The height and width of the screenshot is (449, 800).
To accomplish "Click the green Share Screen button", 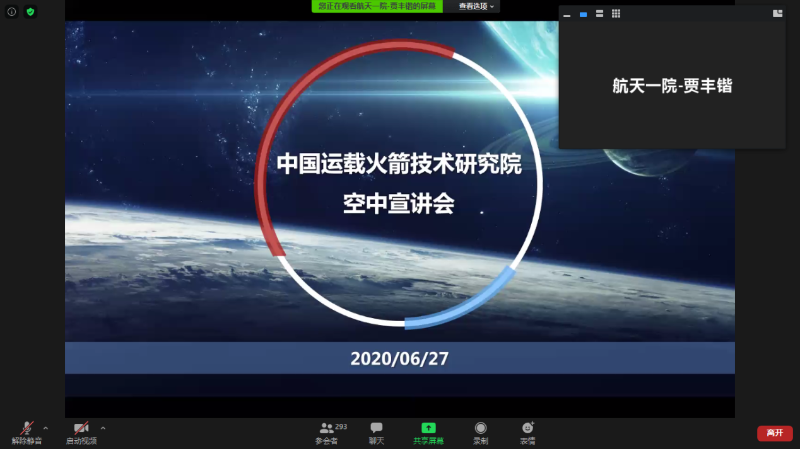I will click(429, 433).
